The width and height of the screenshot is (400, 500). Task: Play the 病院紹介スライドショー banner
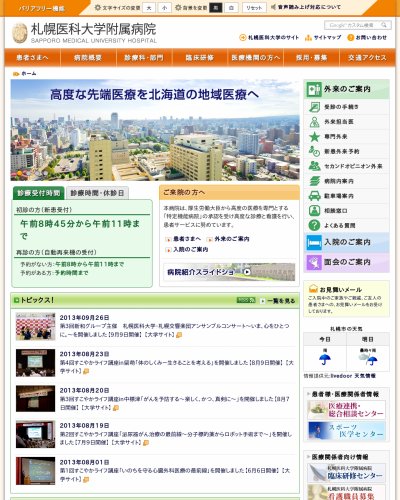point(229,272)
